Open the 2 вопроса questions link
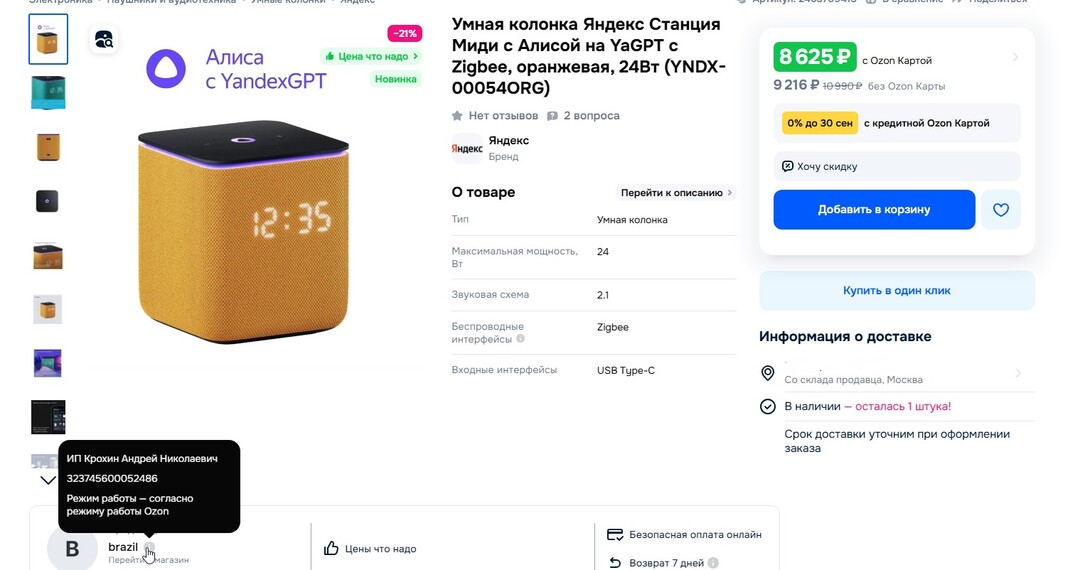This screenshot has height=570, width=1090. pos(583,116)
